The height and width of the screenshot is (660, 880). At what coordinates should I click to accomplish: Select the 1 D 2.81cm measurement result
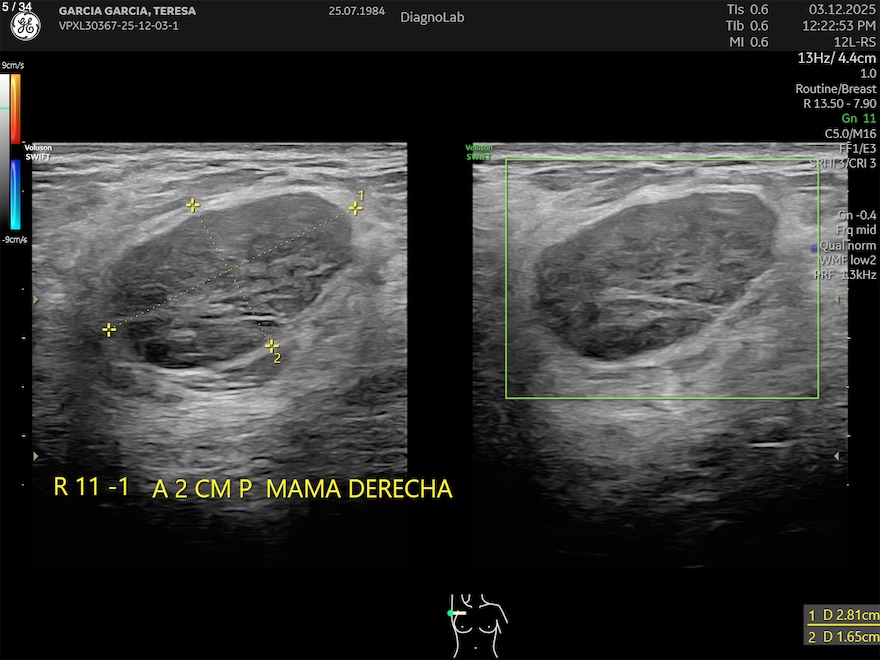842,615
